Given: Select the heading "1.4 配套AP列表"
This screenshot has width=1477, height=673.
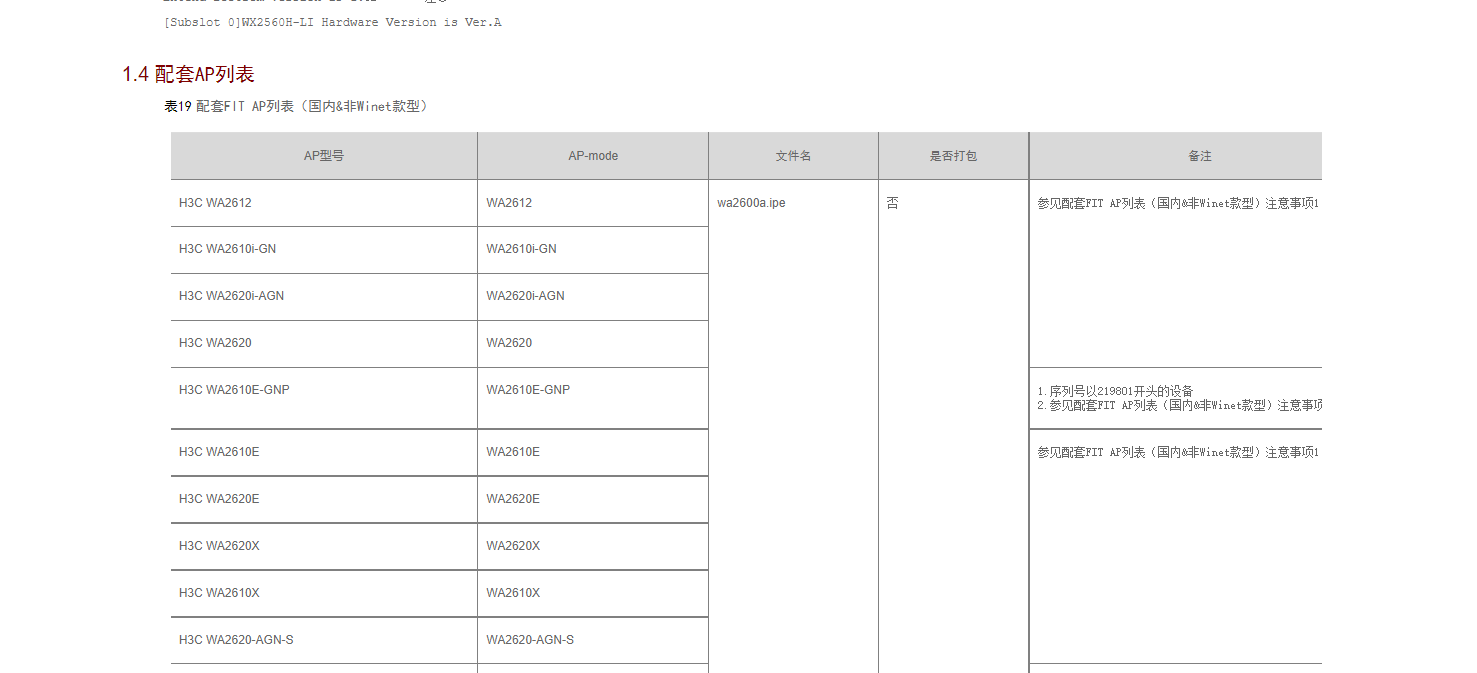Looking at the screenshot, I should [x=188, y=74].
